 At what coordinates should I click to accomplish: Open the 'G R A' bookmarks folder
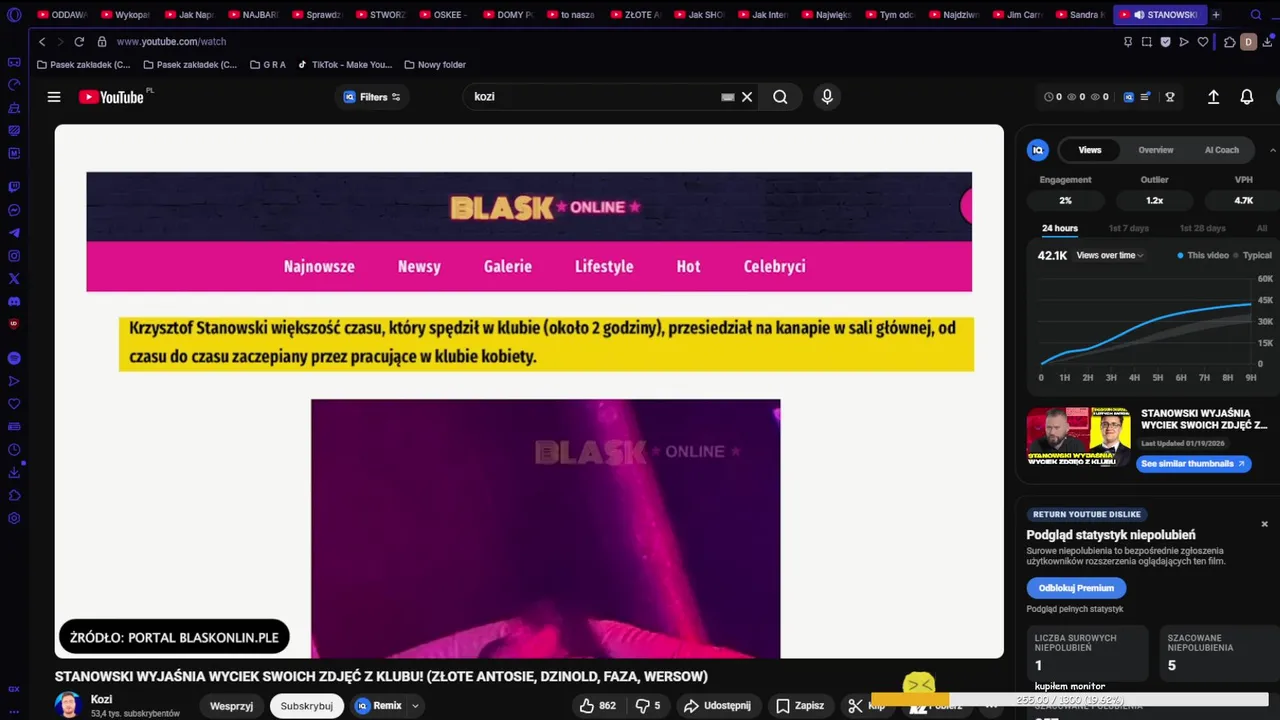pyautogui.click(x=268, y=65)
